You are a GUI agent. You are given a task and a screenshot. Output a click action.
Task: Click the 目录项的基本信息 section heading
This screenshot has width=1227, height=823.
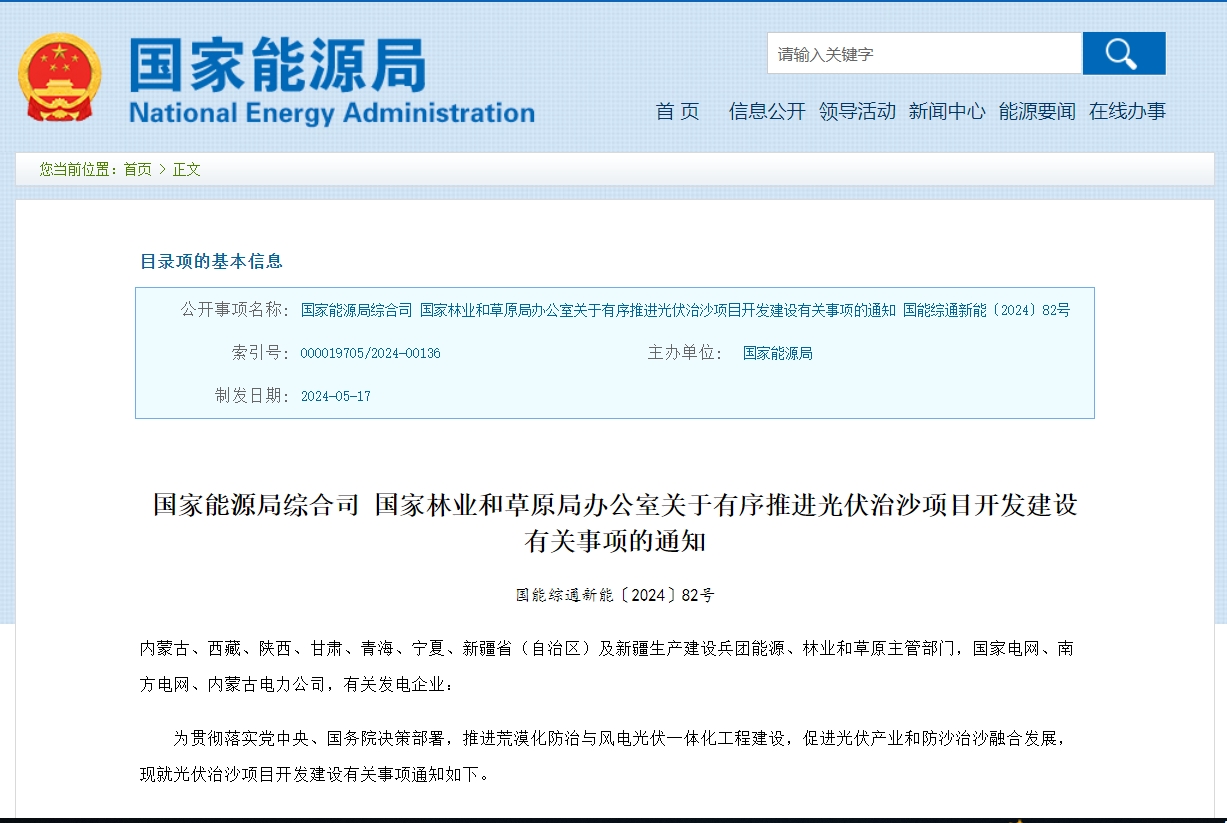coord(211,261)
